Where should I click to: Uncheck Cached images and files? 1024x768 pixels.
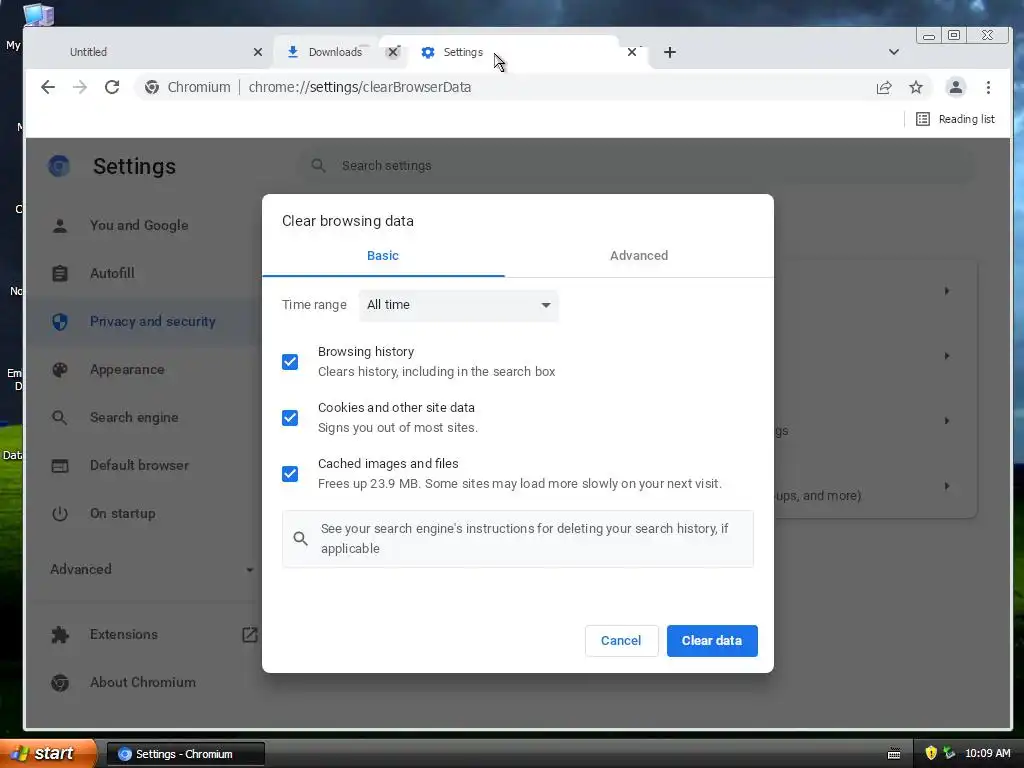[x=290, y=473]
